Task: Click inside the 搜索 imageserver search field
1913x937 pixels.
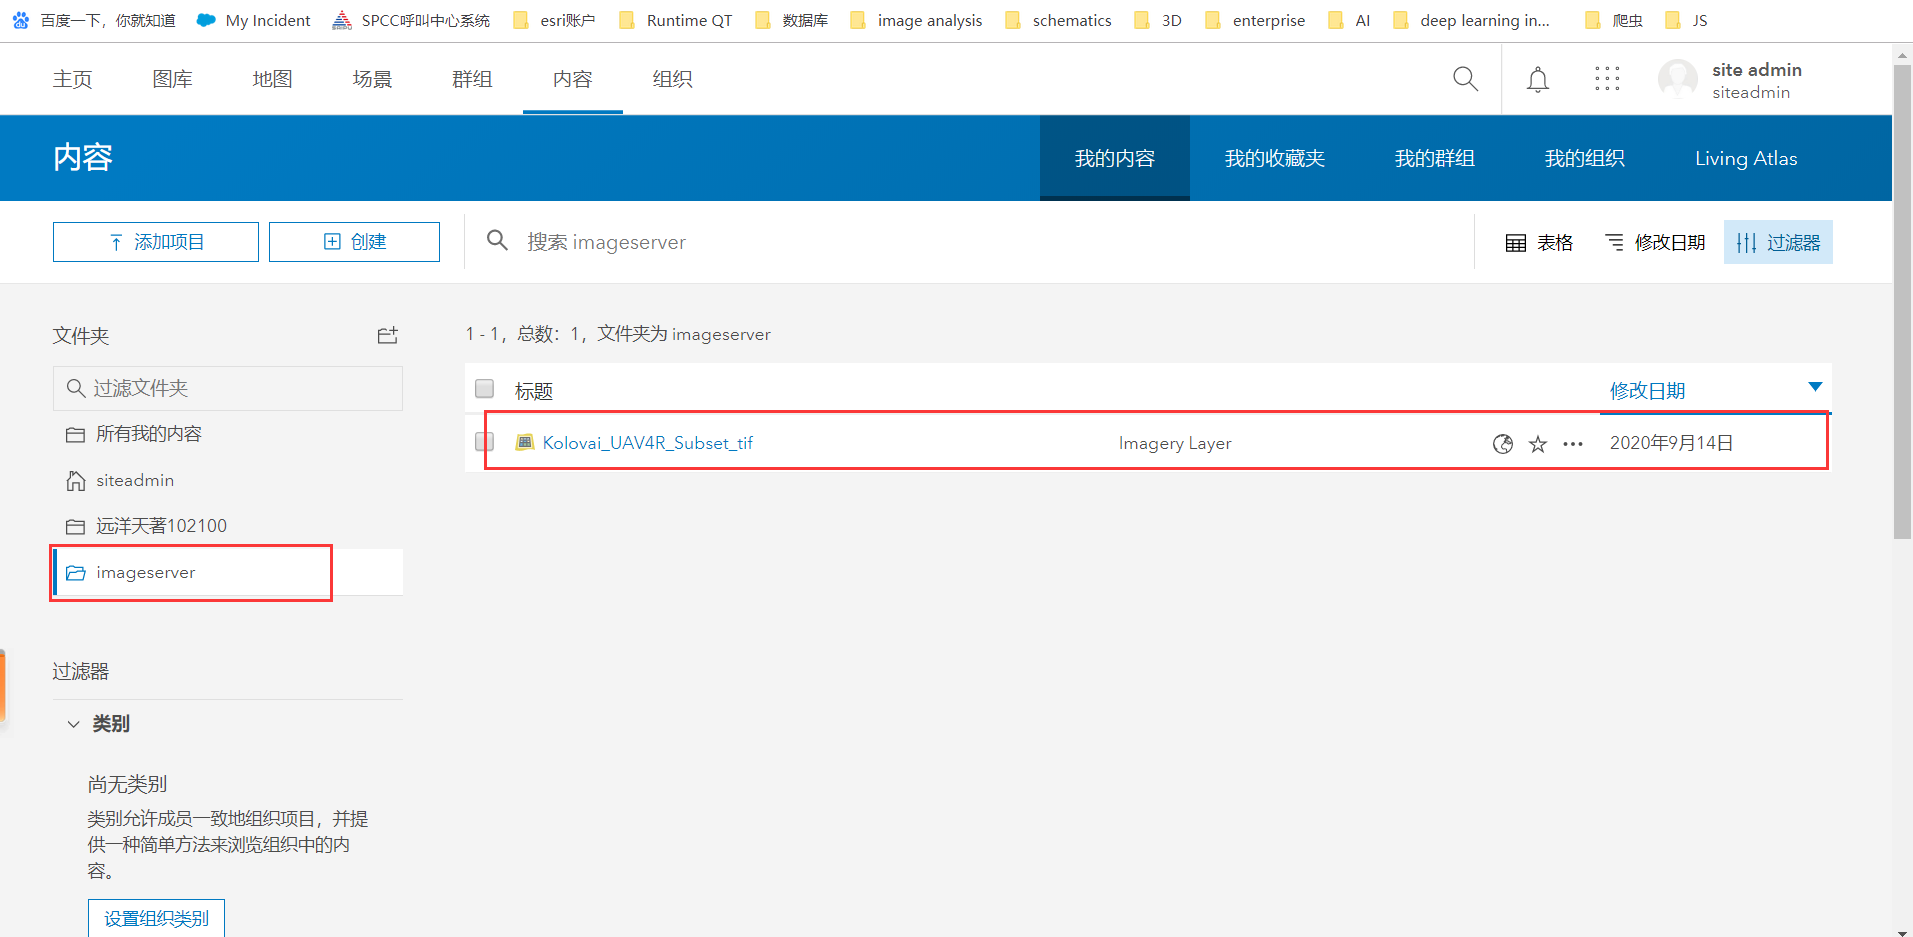Action: pos(700,241)
